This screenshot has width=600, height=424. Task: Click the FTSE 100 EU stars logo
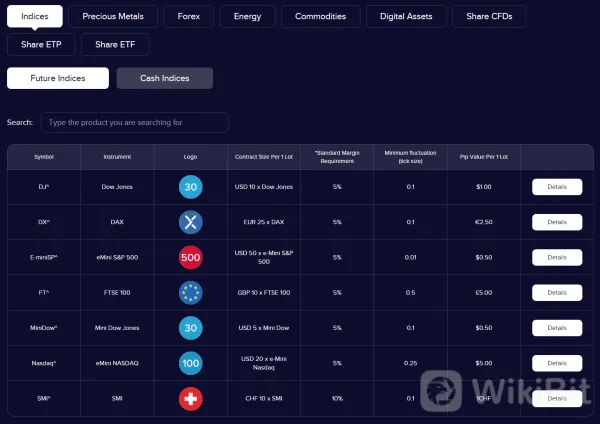coord(191,292)
